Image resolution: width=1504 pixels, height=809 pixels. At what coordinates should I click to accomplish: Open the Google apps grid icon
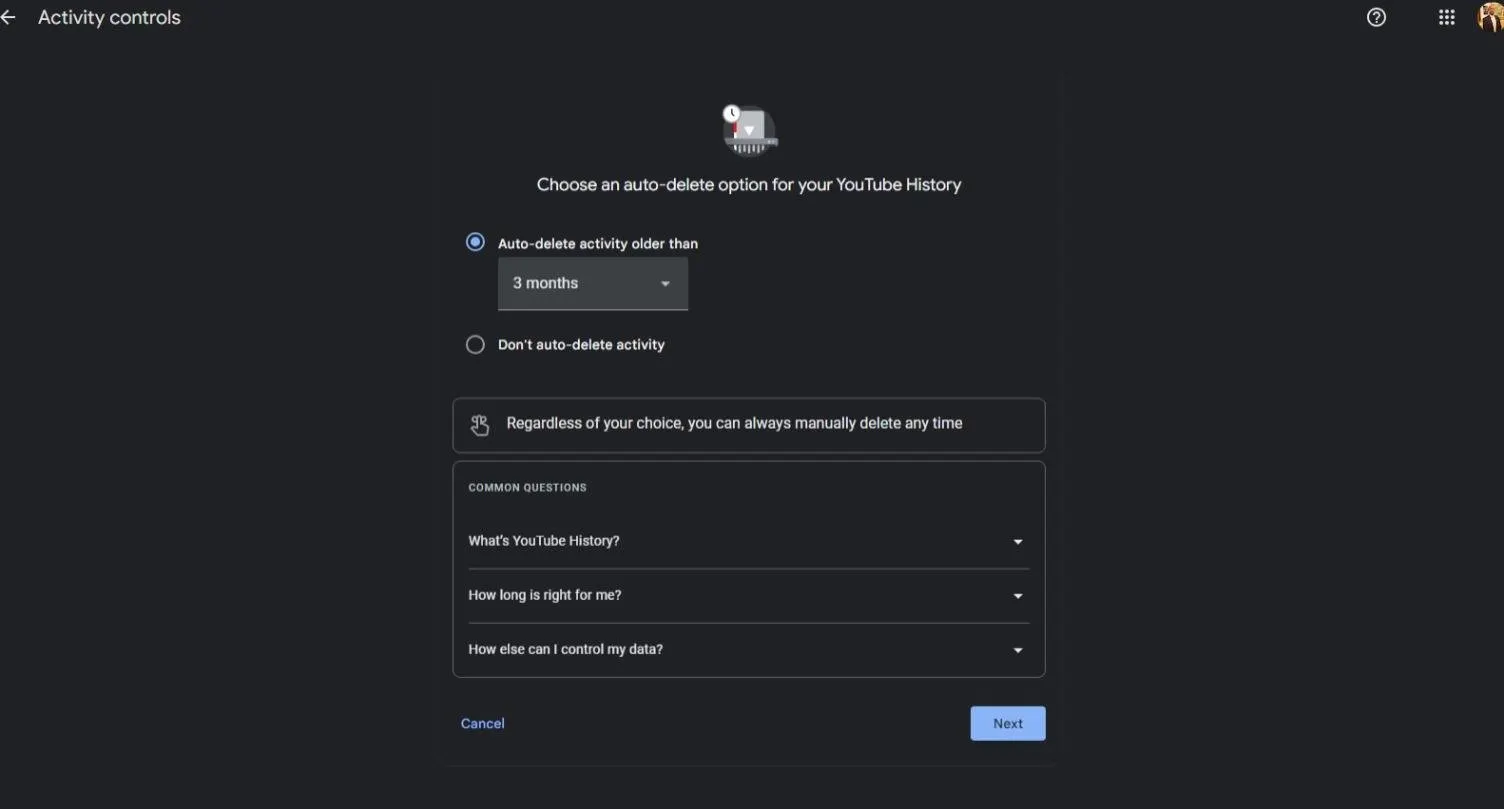(1446, 17)
